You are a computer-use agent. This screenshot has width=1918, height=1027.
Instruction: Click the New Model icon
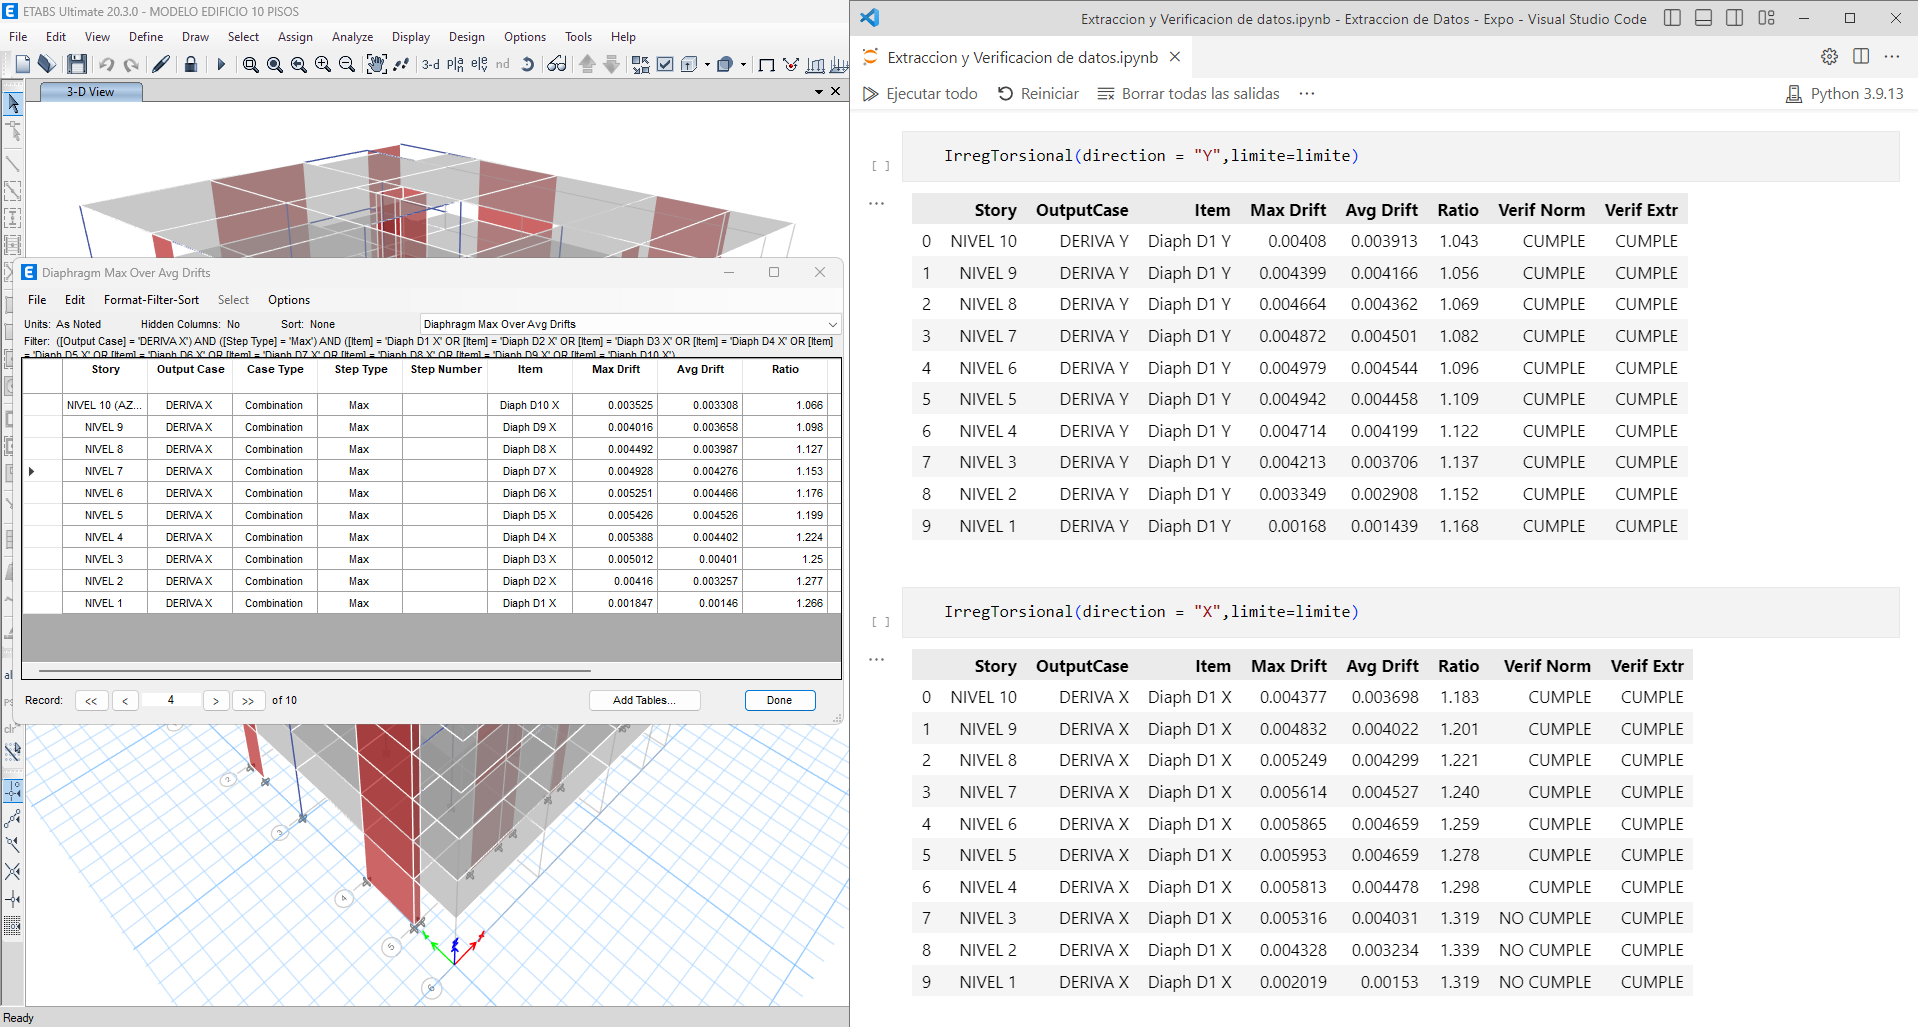(22, 64)
